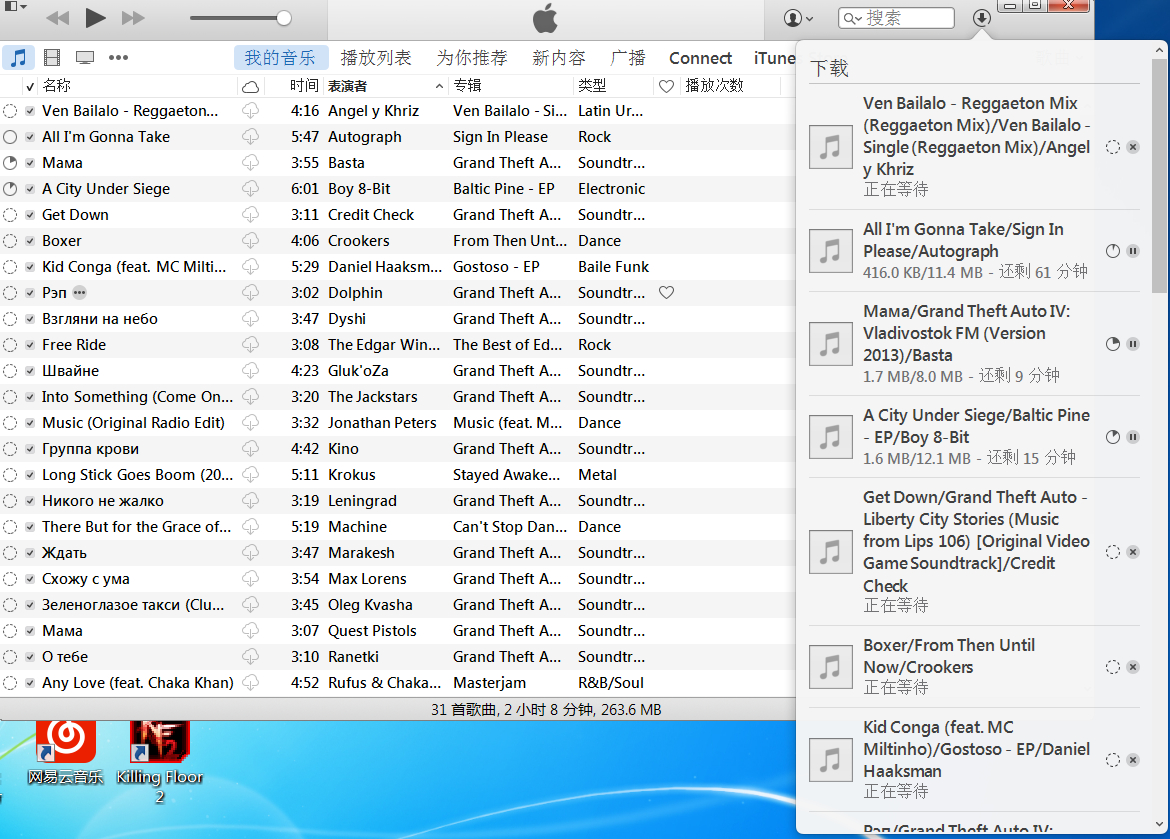Toggle the checkbox for Any Love song
This screenshot has width=1170, height=839.
(30, 683)
